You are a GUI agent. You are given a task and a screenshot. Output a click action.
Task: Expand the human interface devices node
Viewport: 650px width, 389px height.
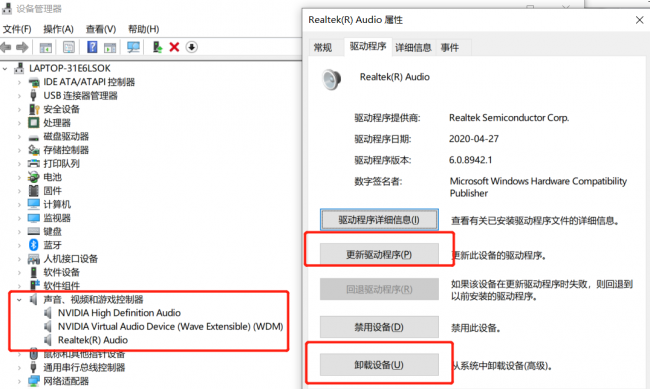click(x=19, y=259)
